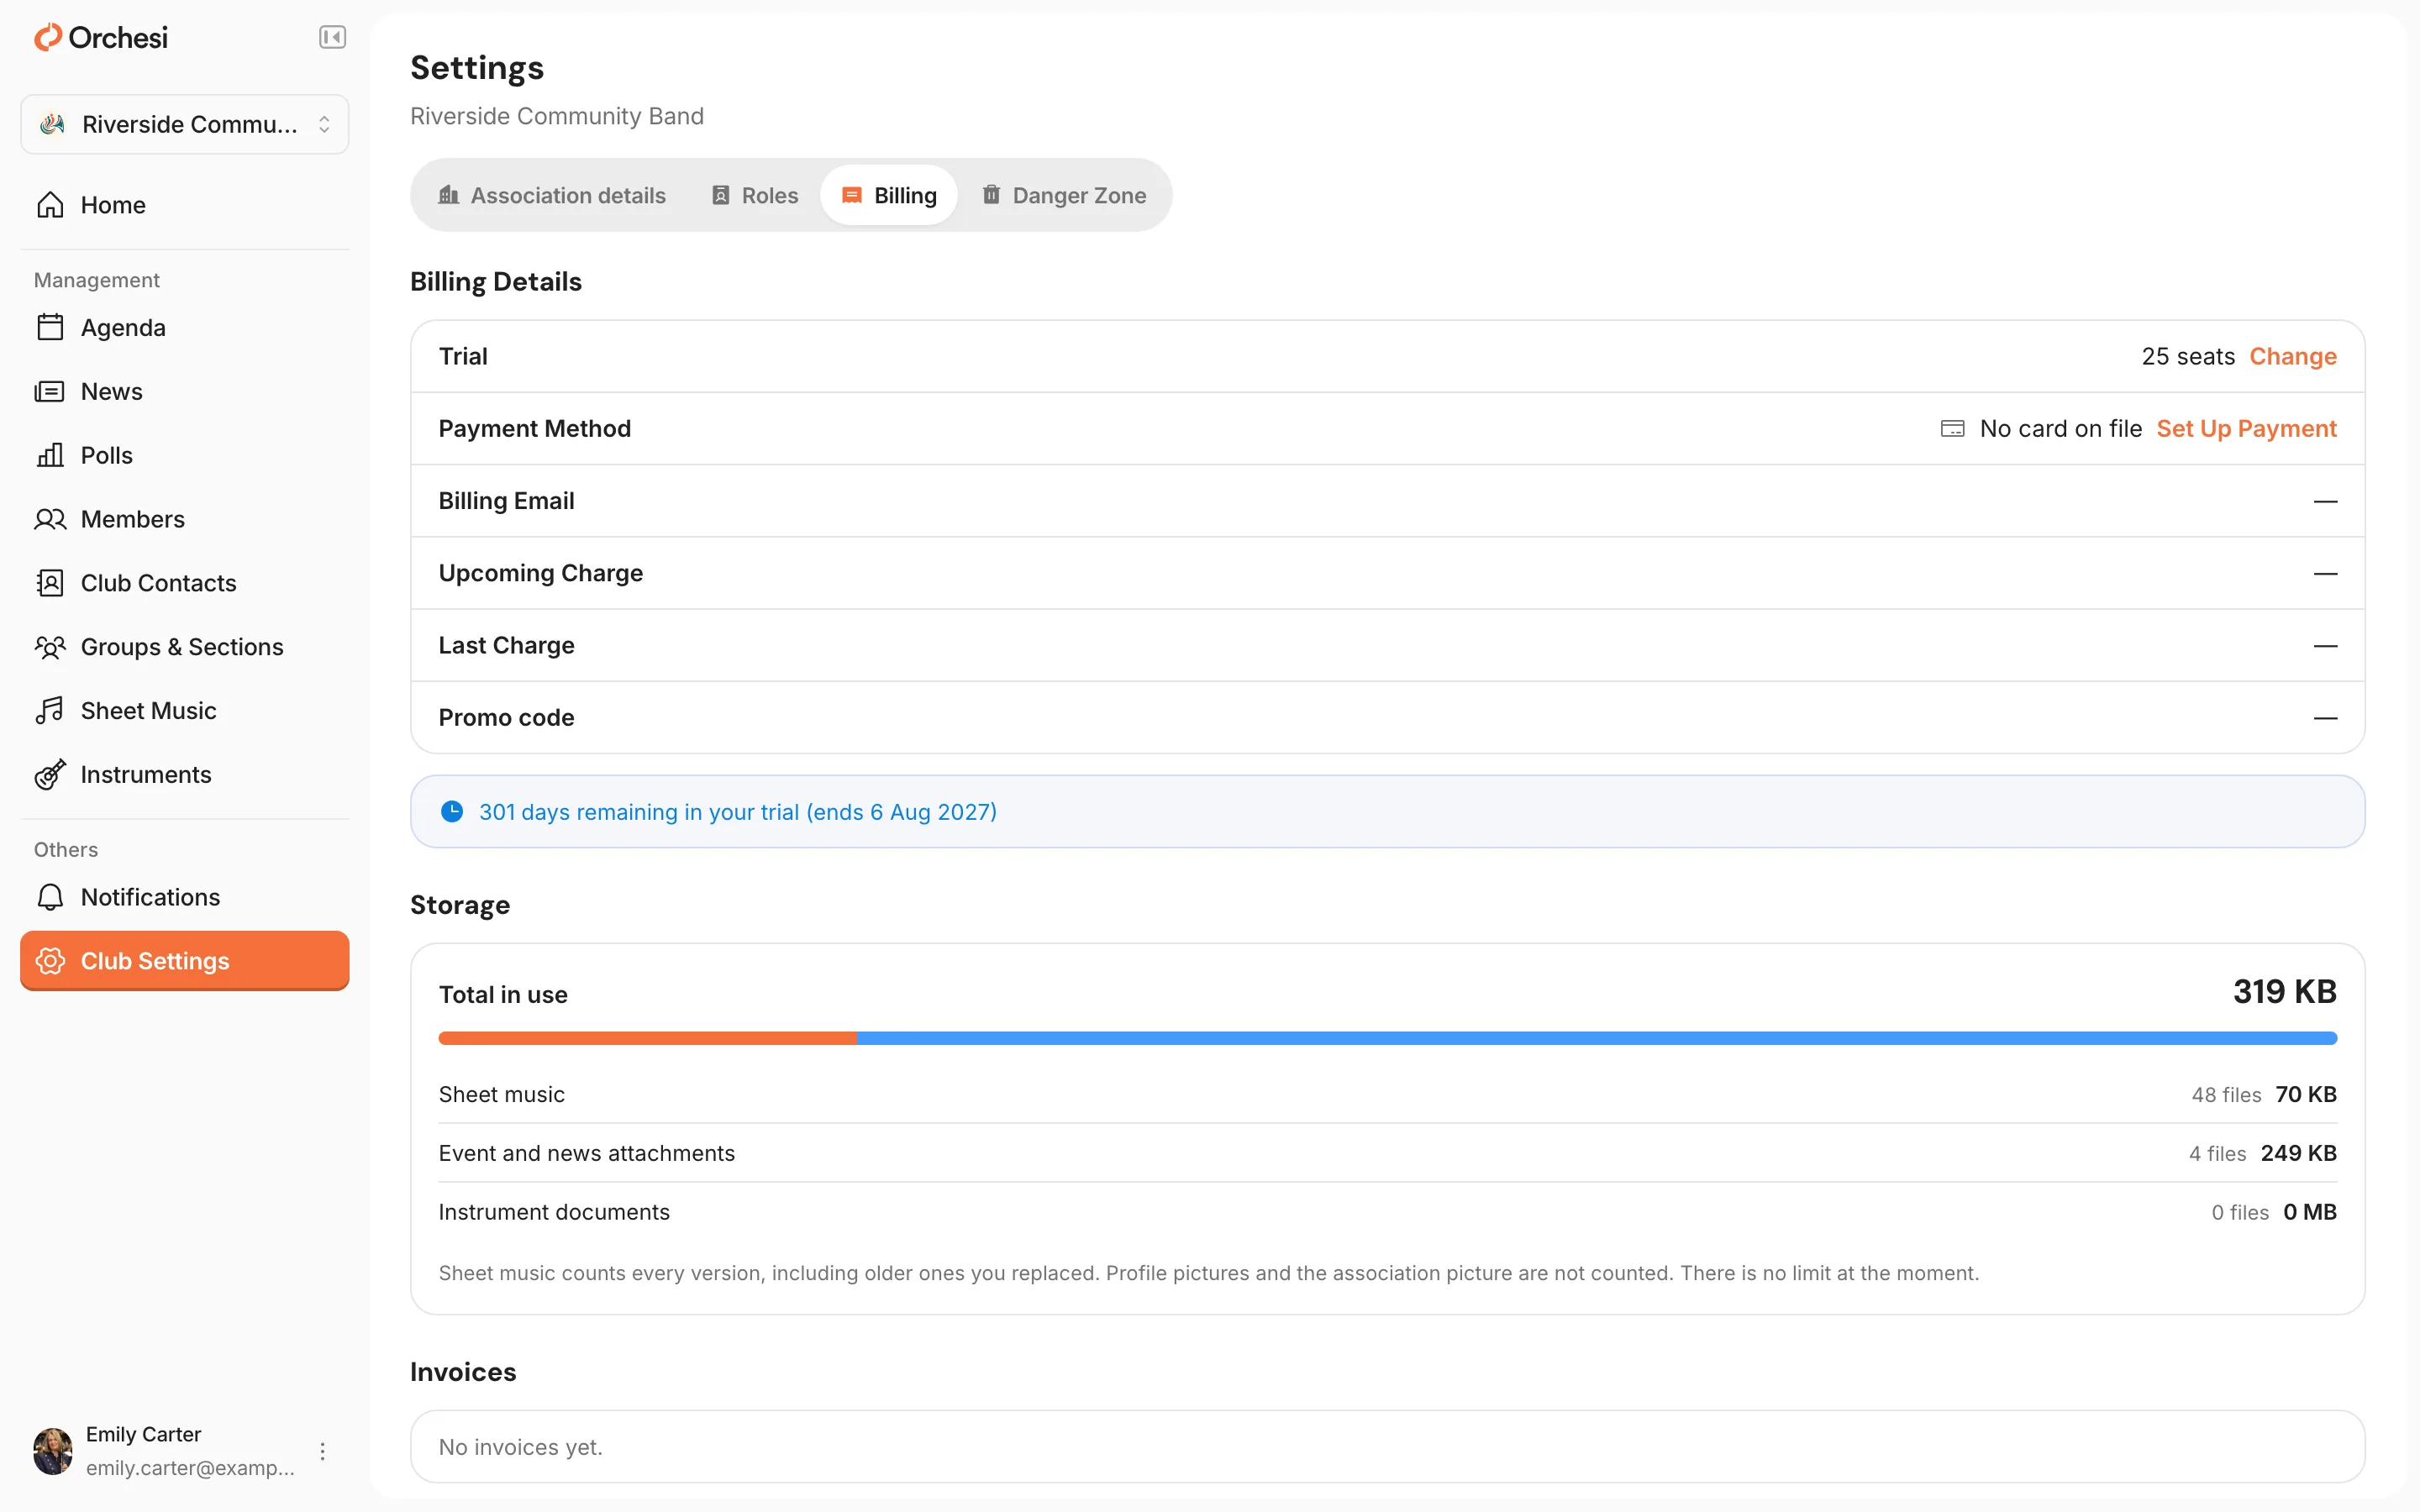2420x1512 pixels.
Task: Click the No invoices yet message
Action: pos(521,1447)
